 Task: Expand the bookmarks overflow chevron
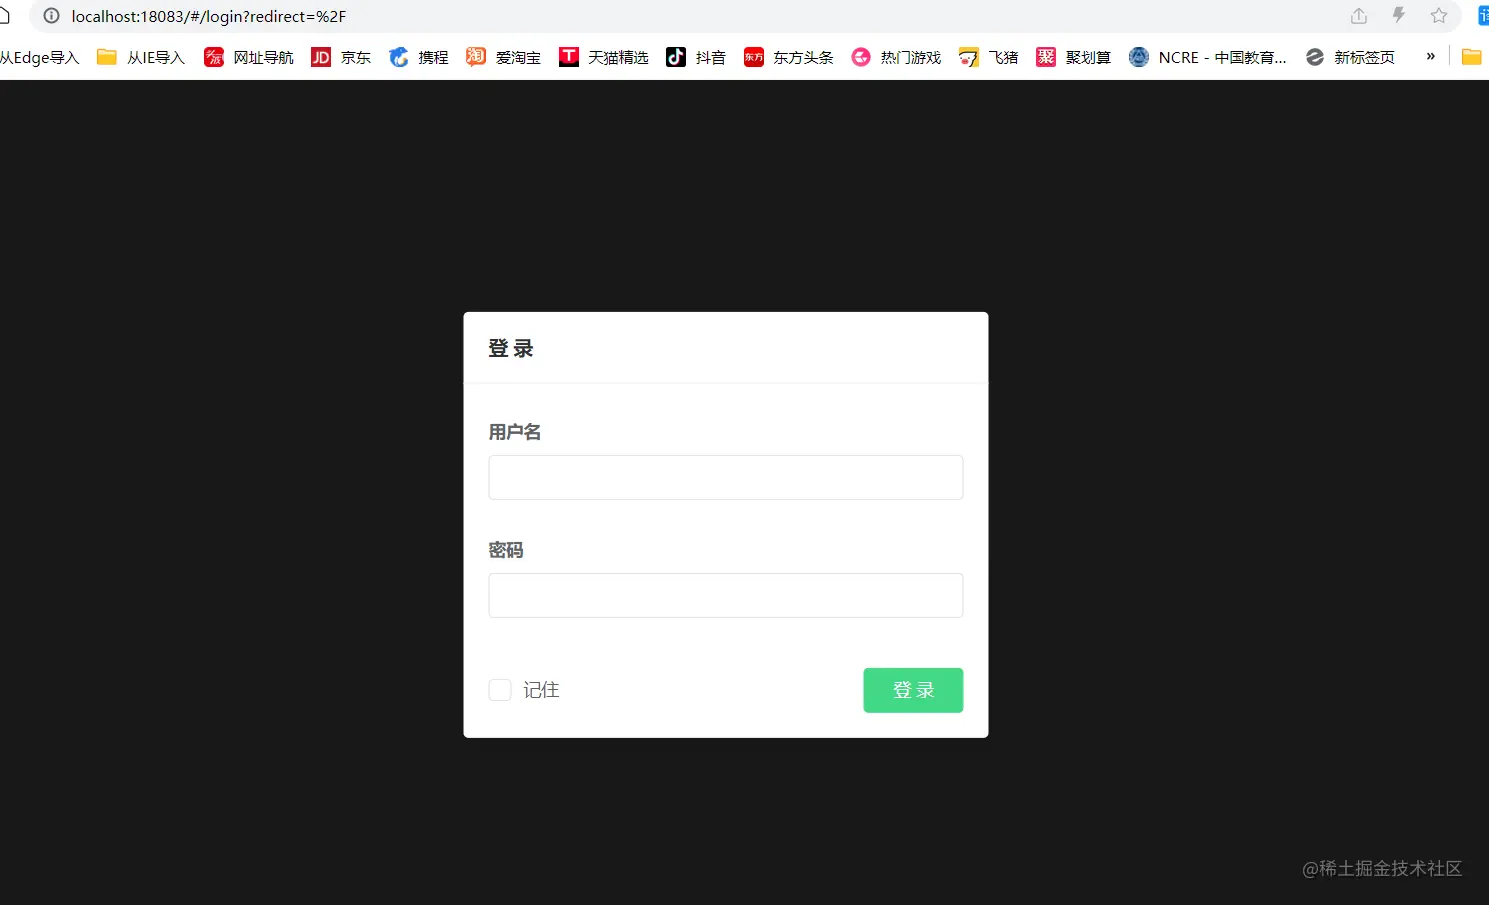click(x=1431, y=56)
